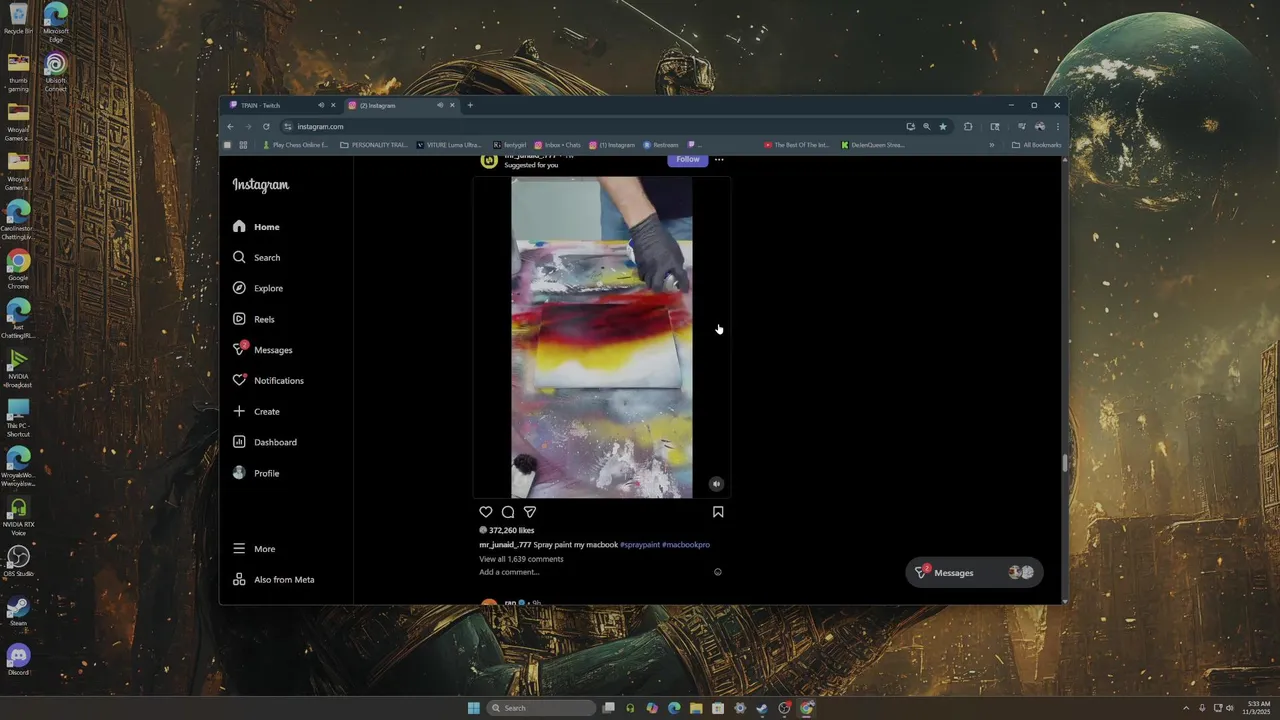Open Play Chess Online bookmark
Image resolution: width=1280 pixels, height=720 pixels.
(295, 145)
